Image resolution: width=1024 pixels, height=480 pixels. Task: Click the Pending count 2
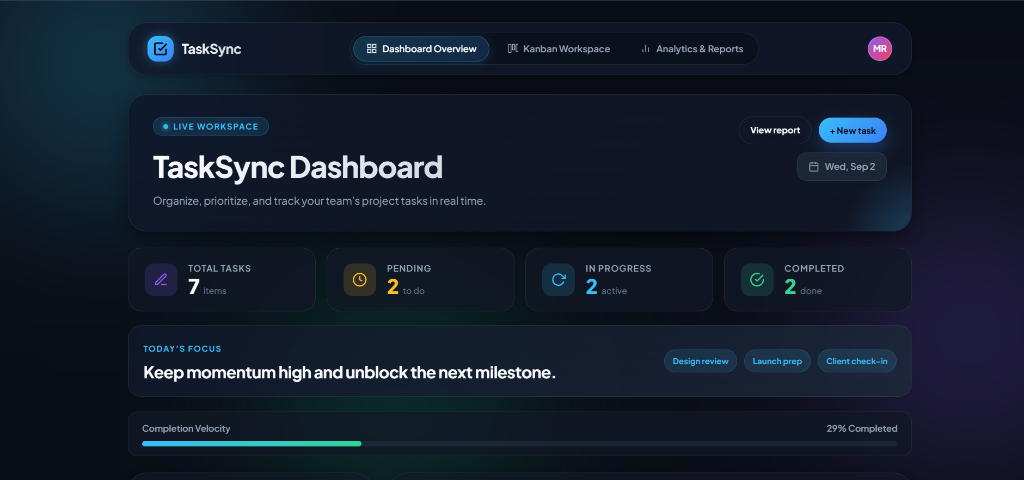(392, 287)
